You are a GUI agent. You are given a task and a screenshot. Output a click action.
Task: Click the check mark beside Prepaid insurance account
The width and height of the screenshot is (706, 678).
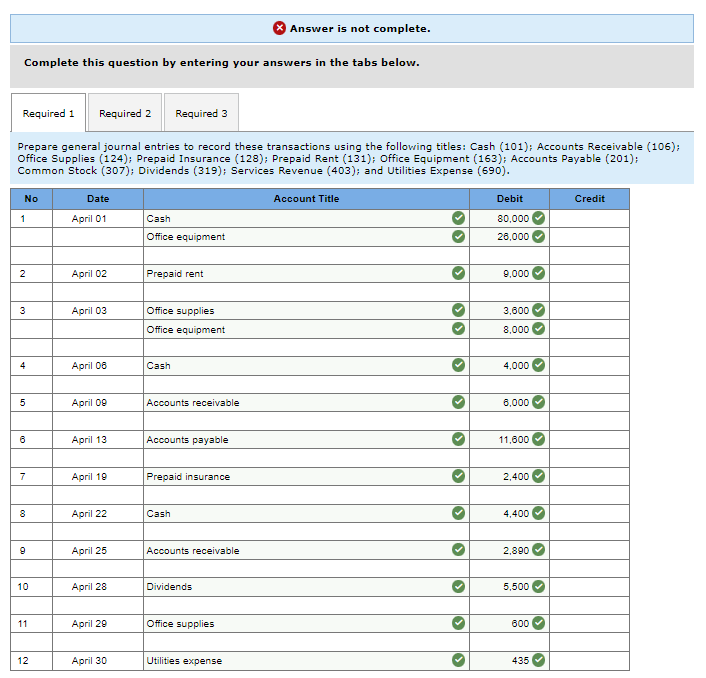458,476
